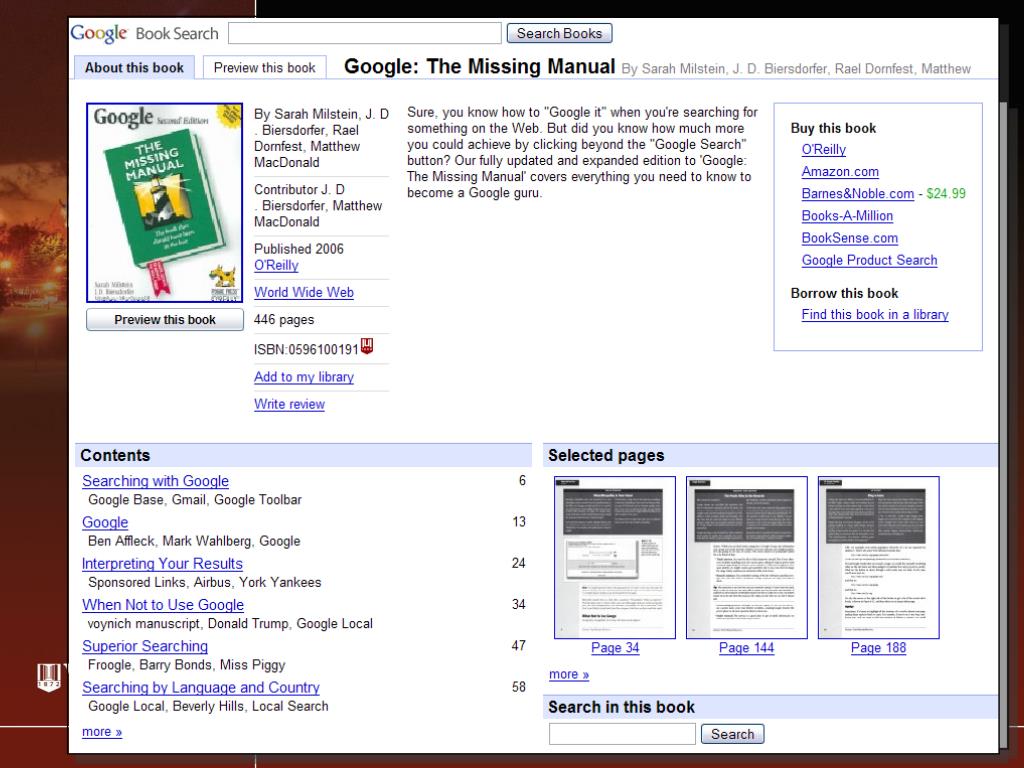
Task: Click the Sponsored Links, Airbus, York Yankees line
Action: pyautogui.click(x=204, y=582)
